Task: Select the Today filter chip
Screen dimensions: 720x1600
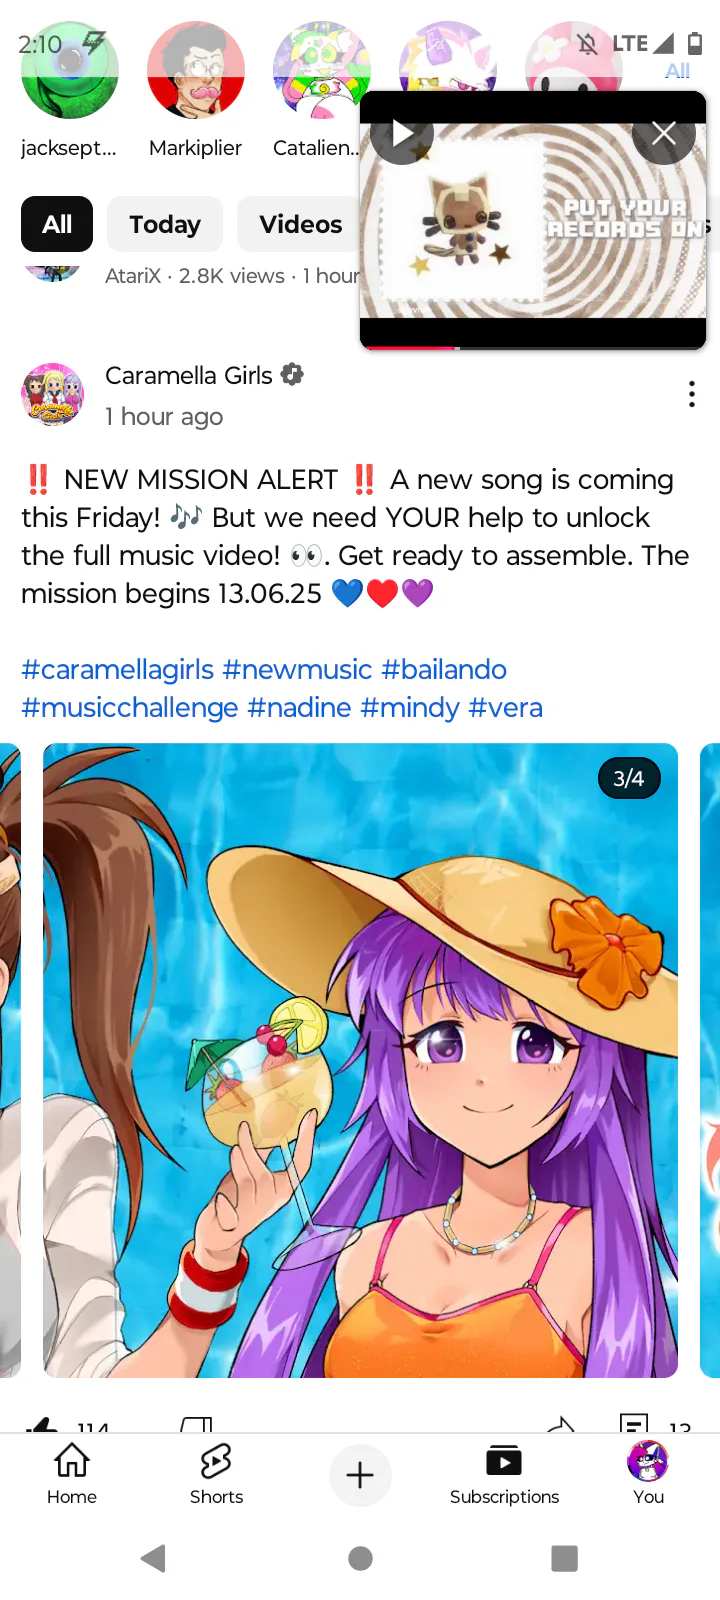Action: 165,224
